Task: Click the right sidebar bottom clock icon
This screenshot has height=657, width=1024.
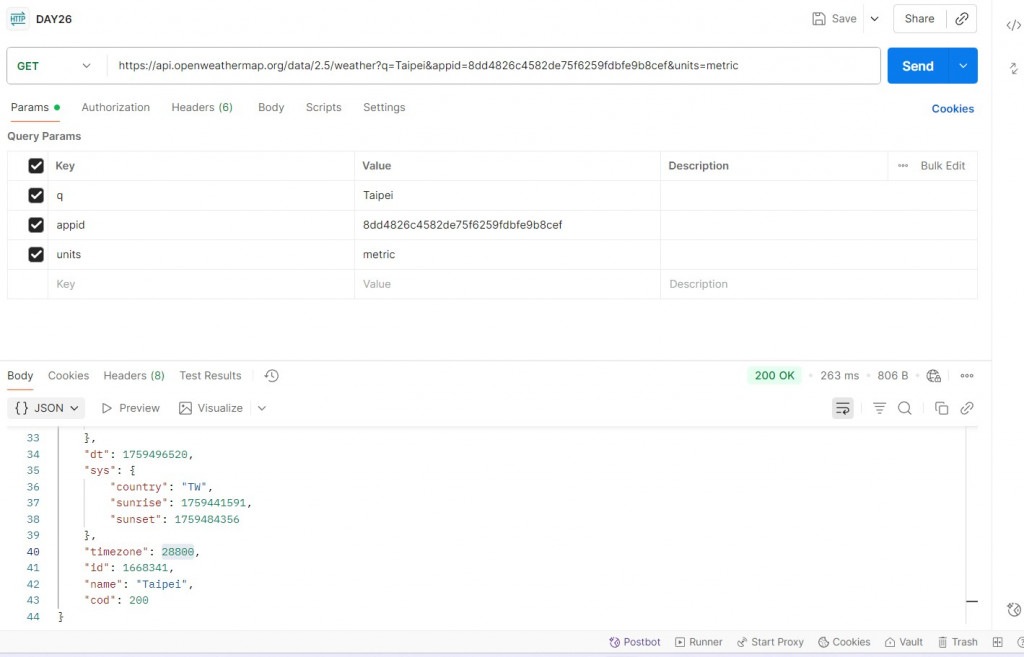Action: [x=1014, y=609]
